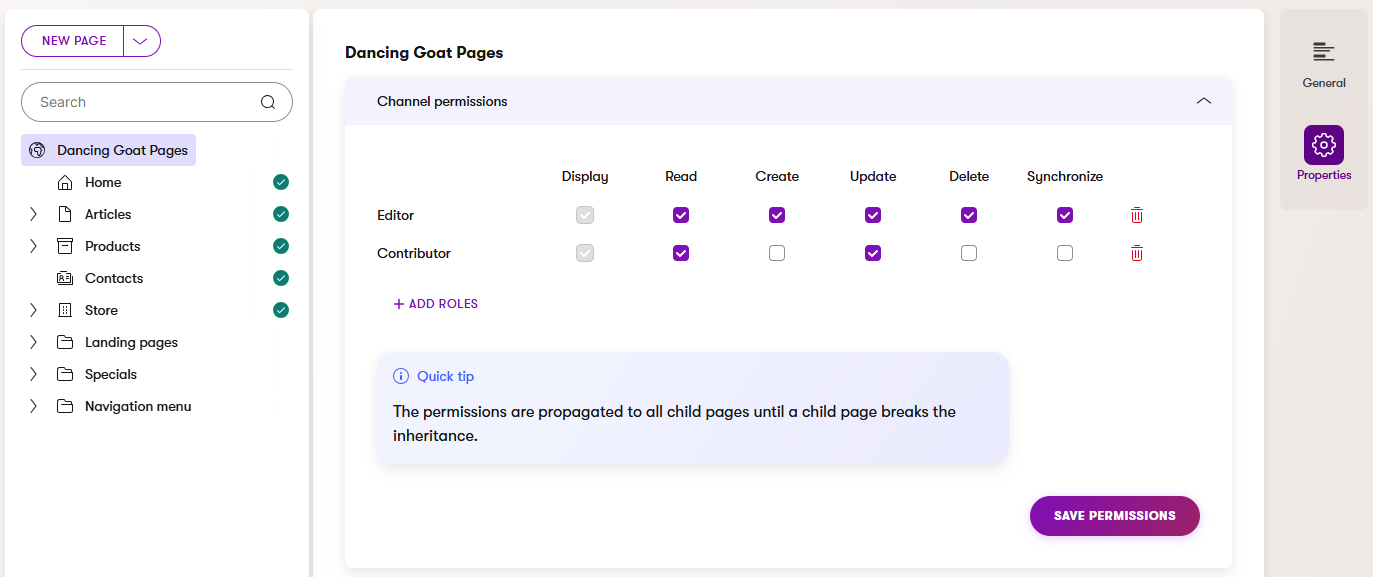Enable Create permission for Contributor
The width and height of the screenshot is (1373, 577).
click(777, 253)
